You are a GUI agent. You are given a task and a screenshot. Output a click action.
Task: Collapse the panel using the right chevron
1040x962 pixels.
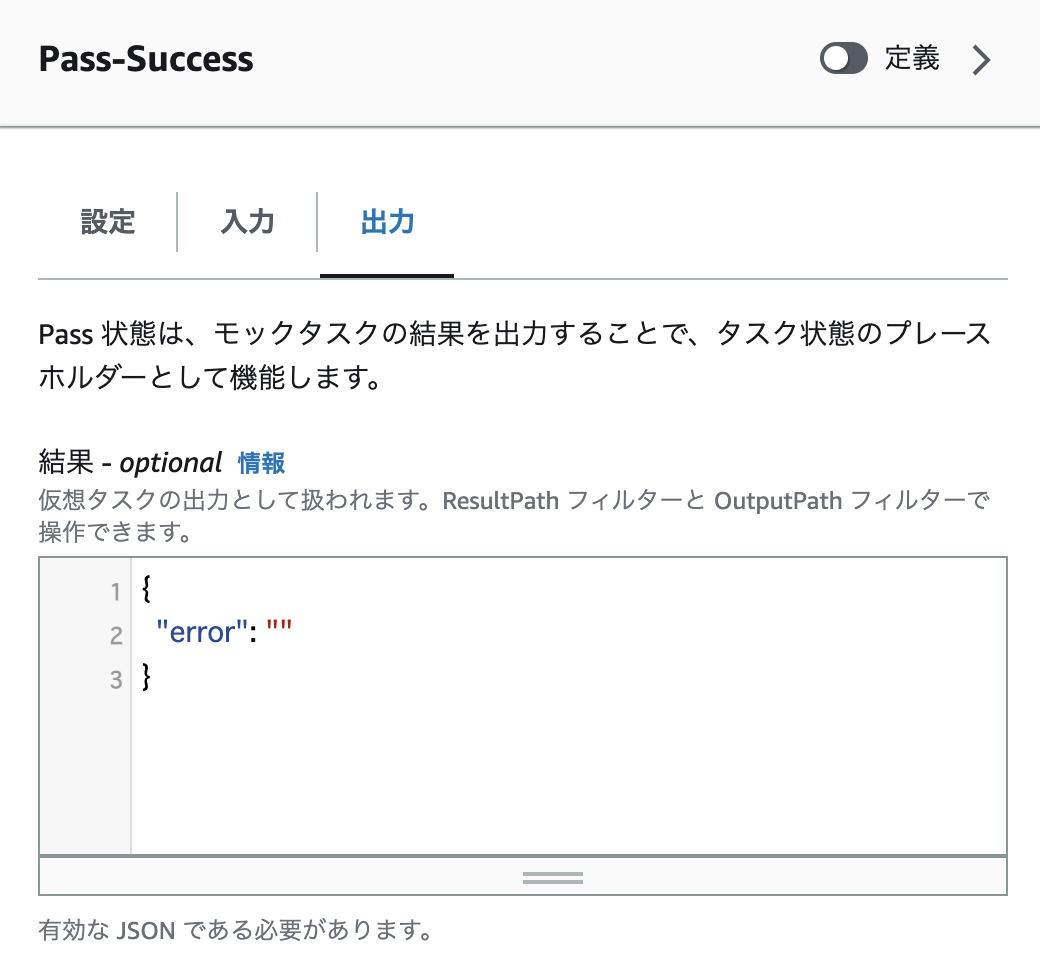point(982,60)
